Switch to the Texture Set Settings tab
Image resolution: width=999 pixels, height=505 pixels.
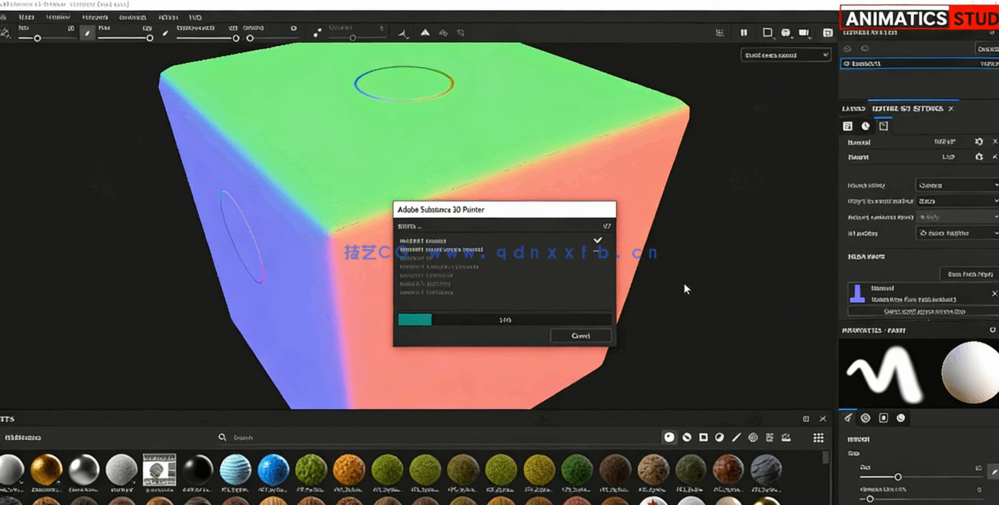pyautogui.click(x=907, y=108)
